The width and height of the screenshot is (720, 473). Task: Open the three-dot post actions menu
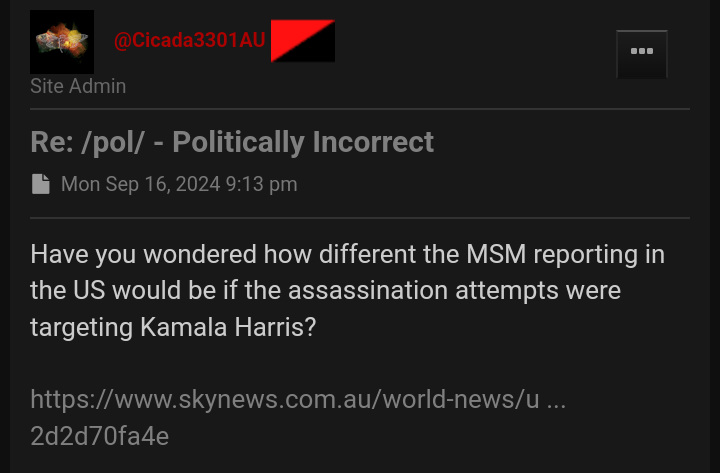click(x=641, y=54)
